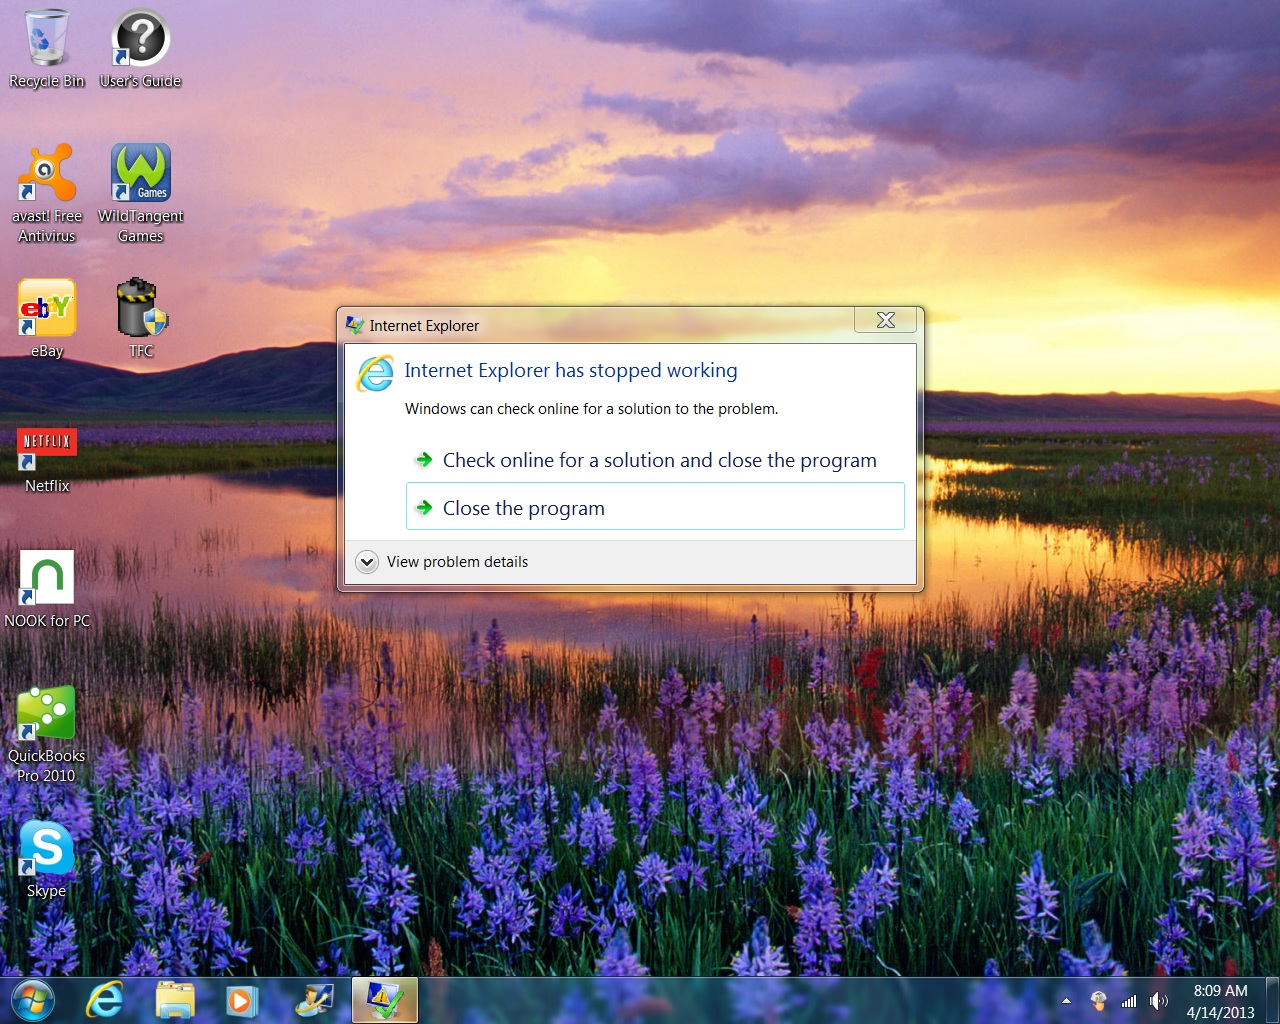
Task: Select the eBay desktop shortcut
Action: click(x=47, y=318)
